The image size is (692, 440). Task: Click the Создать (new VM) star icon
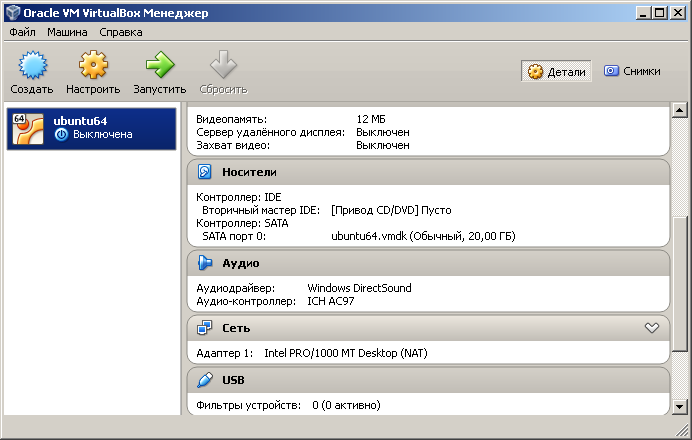[32, 65]
